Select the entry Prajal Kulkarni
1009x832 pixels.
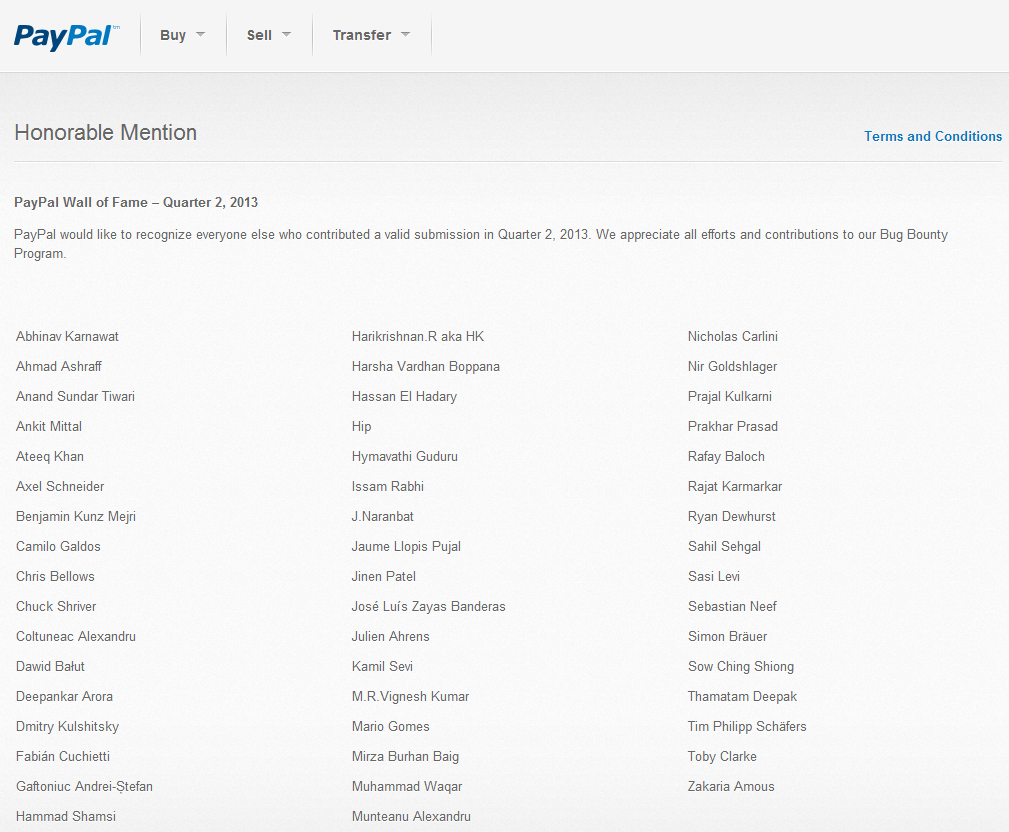730,396
